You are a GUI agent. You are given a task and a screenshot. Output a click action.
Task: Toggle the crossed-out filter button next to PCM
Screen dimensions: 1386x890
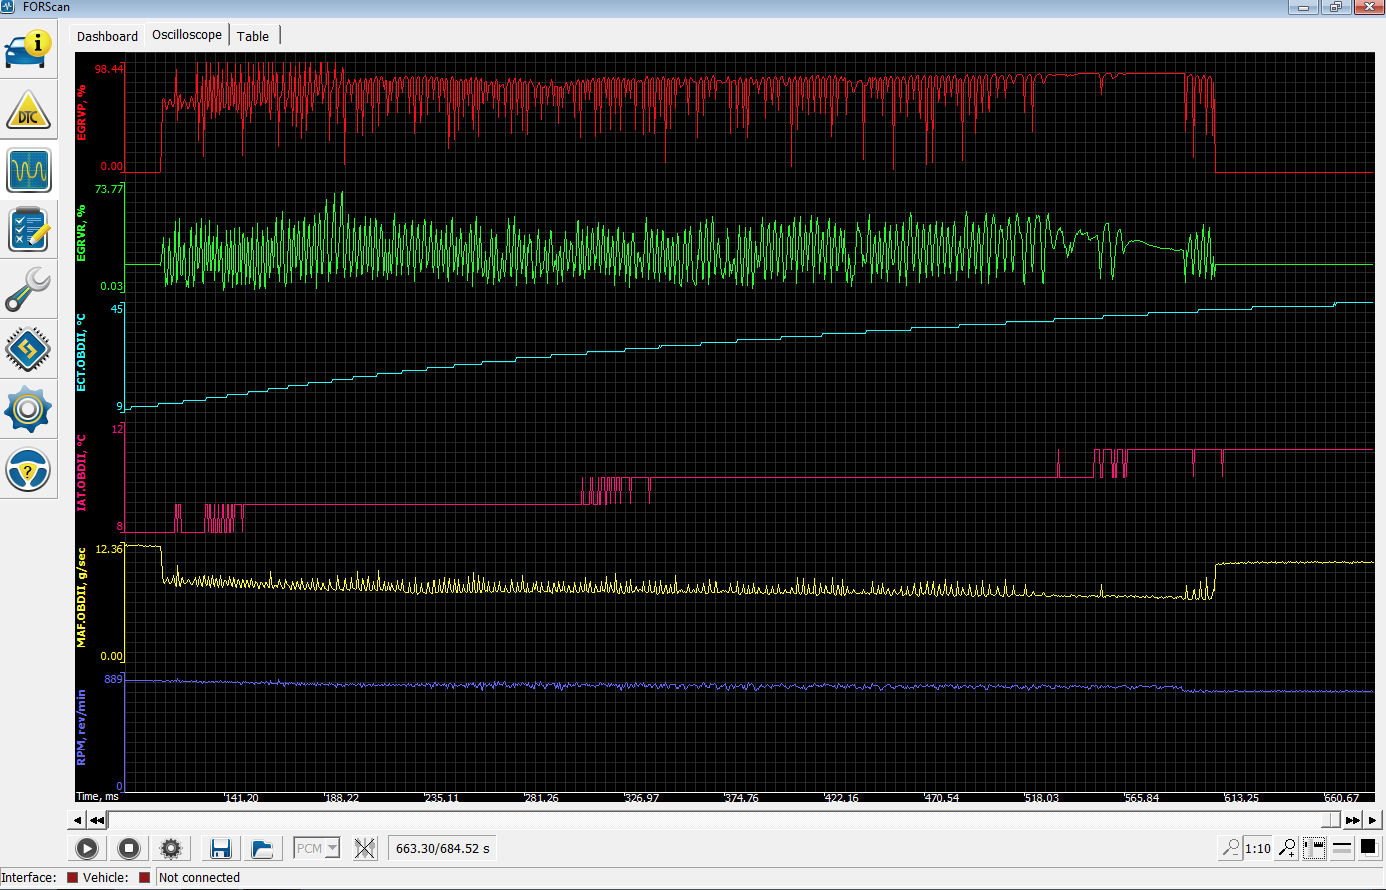[365, 849]
